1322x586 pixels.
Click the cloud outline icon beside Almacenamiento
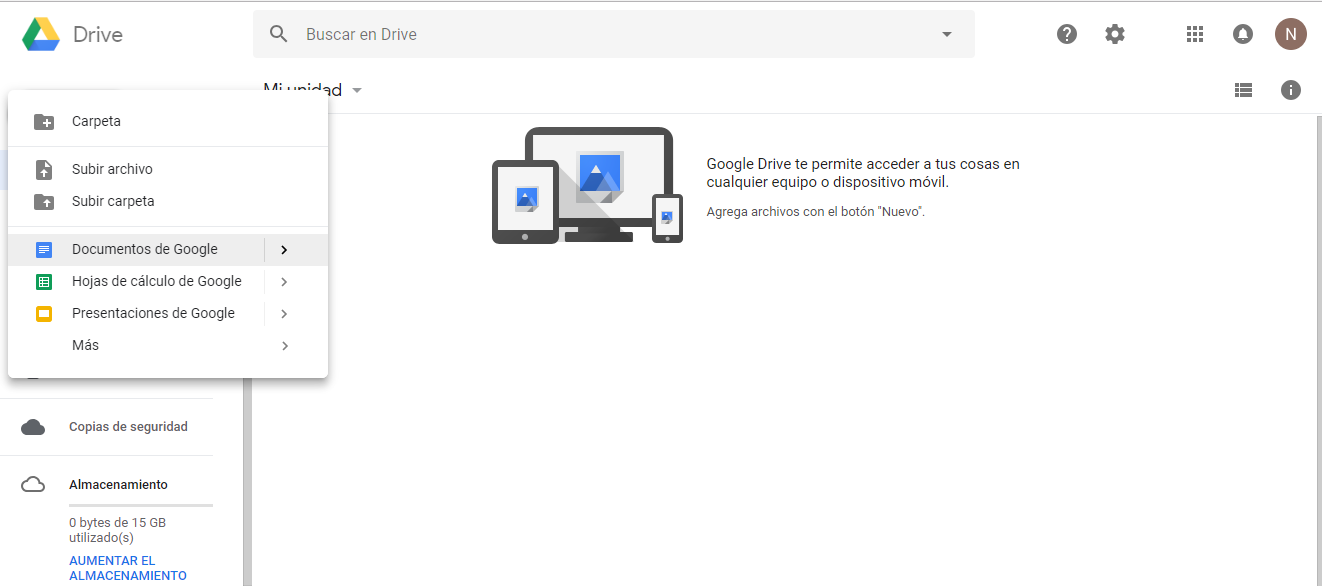pos(33,485)
